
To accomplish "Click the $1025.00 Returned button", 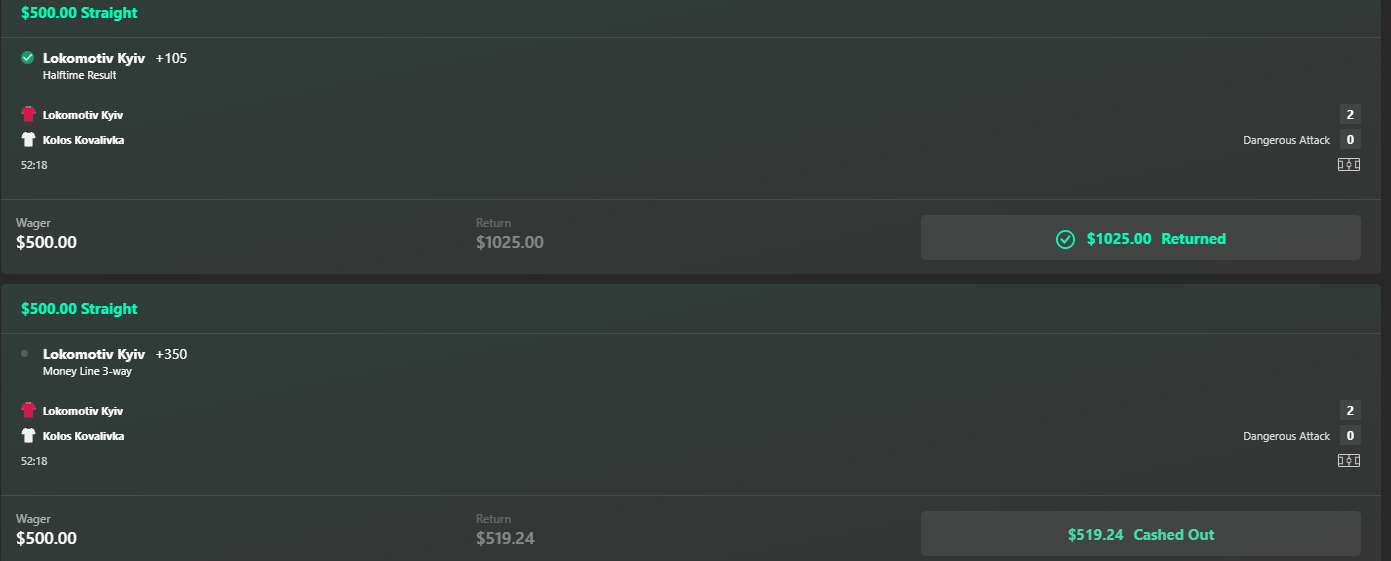I will point(1141,238).
